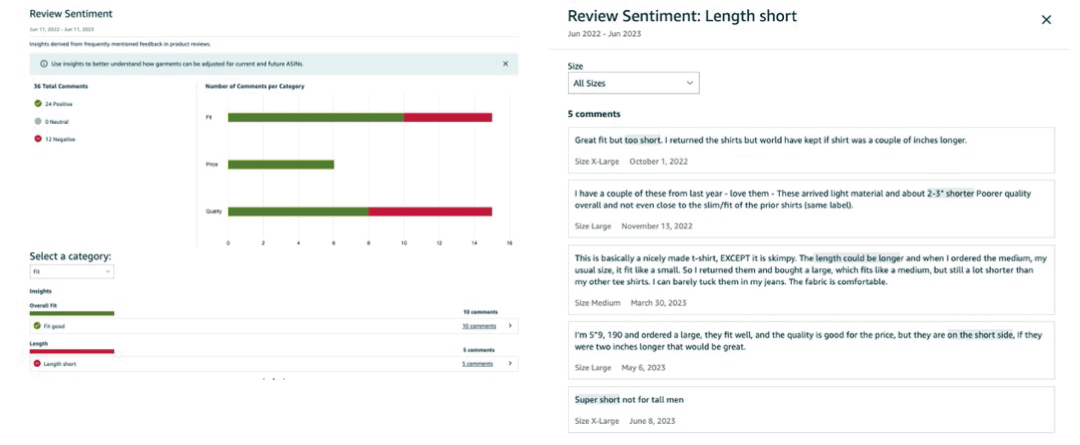Expand the Fit good insight chevron
The image size is (1080, 445).
[x=510, y=326]
